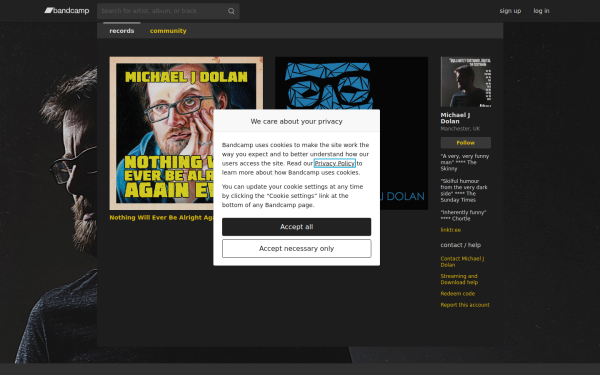The height and width of the screenshot is (375, 600).
Task: Click the Redeem code link
Action: pos(458,294)
